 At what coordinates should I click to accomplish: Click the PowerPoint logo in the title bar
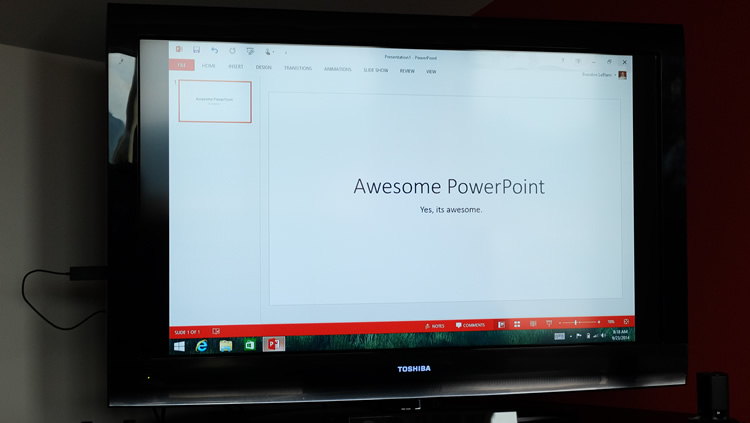pyautogui.click(x=179, y=49)
